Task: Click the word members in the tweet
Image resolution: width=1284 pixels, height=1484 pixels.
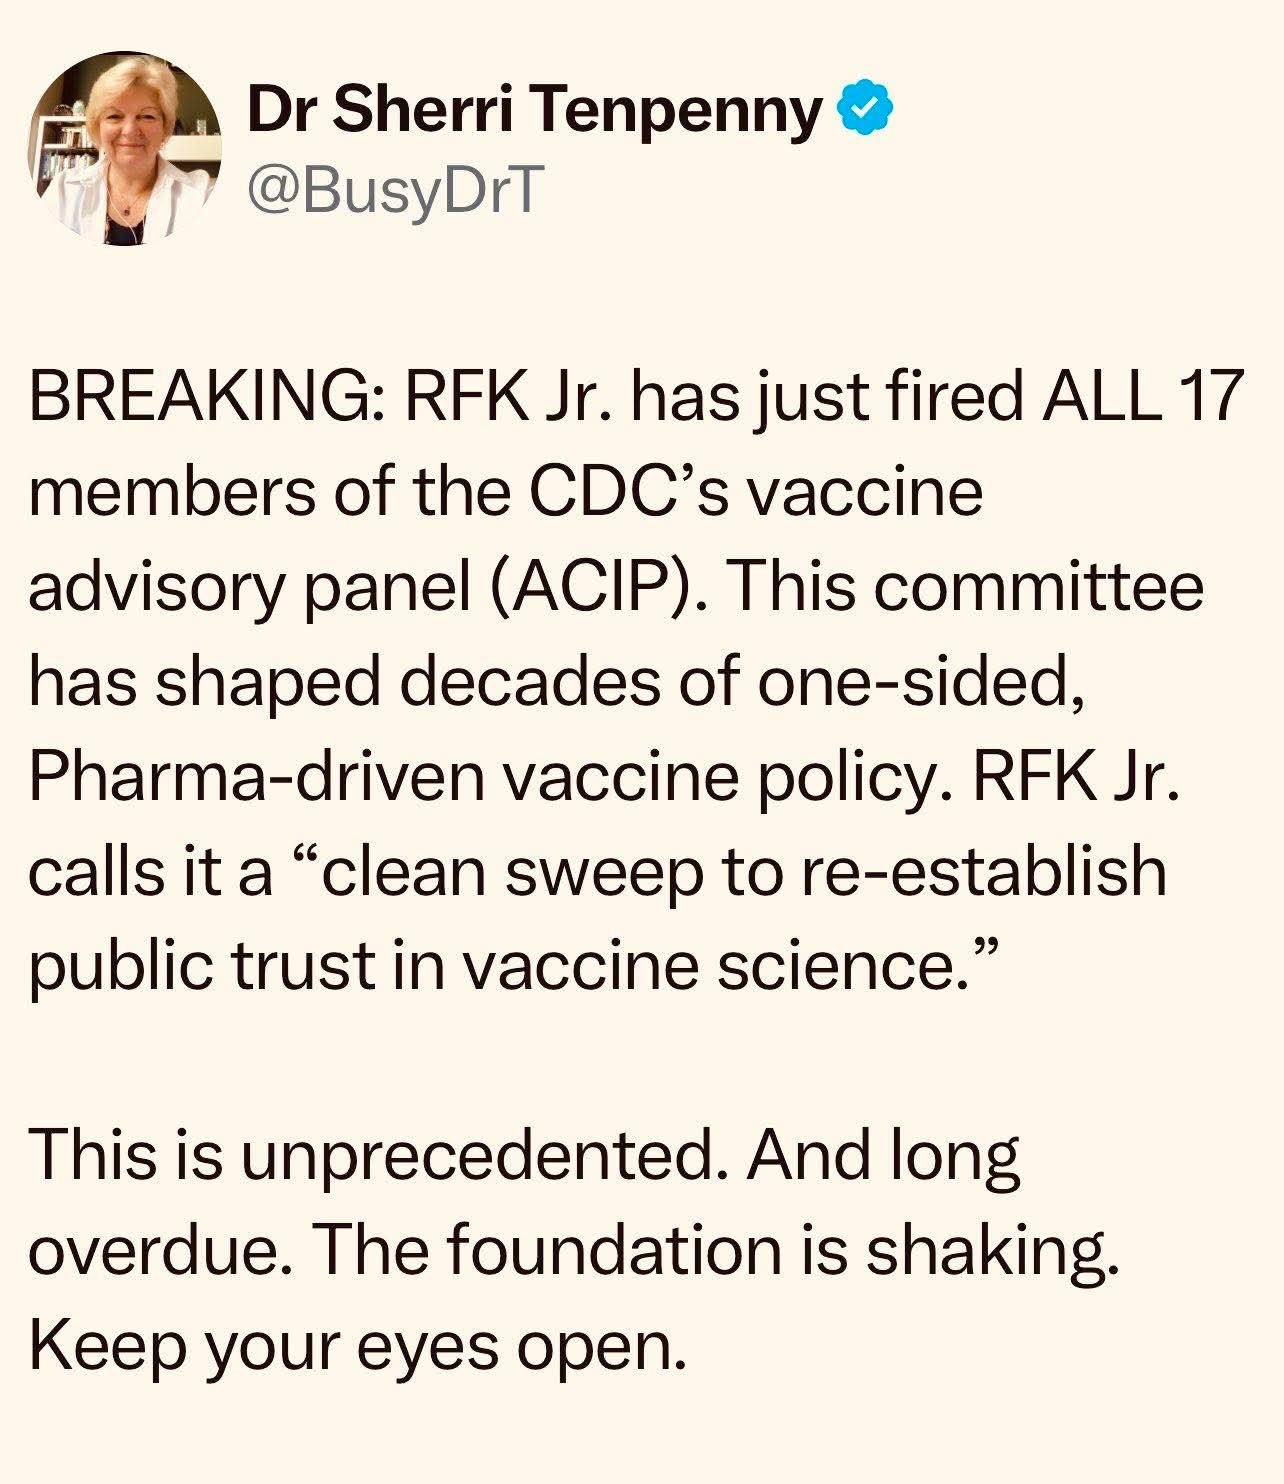Action: (170, 493)
